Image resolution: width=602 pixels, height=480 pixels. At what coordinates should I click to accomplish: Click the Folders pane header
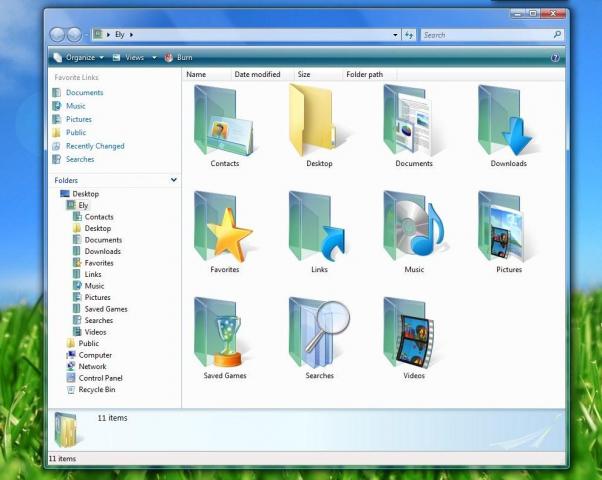[114, 180]
